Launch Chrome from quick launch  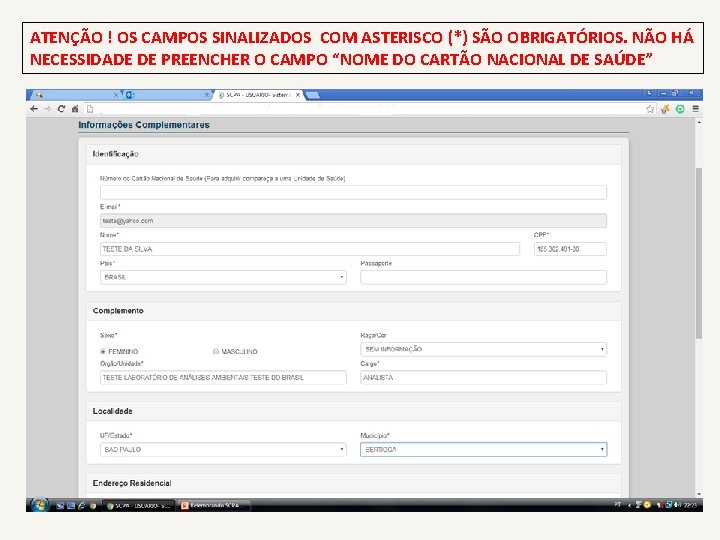[93, 506]
